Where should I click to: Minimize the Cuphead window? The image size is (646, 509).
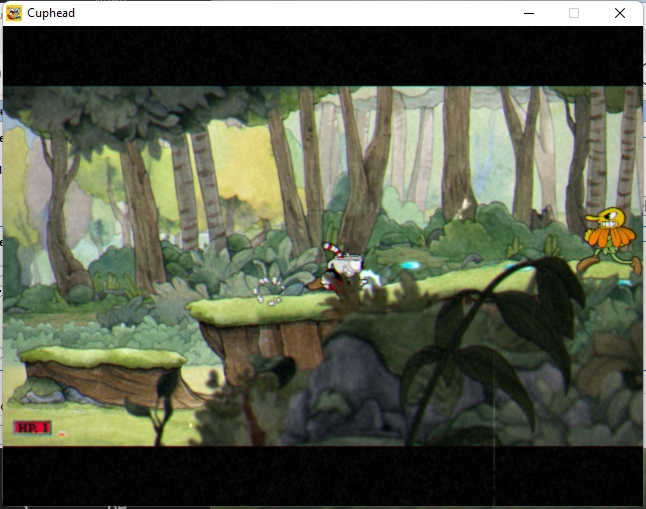tap(527, 13)
